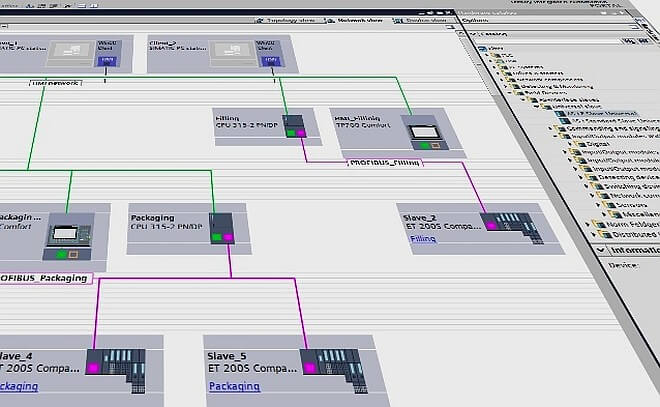Select the highlighted AS-i Slave Universal entry

point(596,113)
